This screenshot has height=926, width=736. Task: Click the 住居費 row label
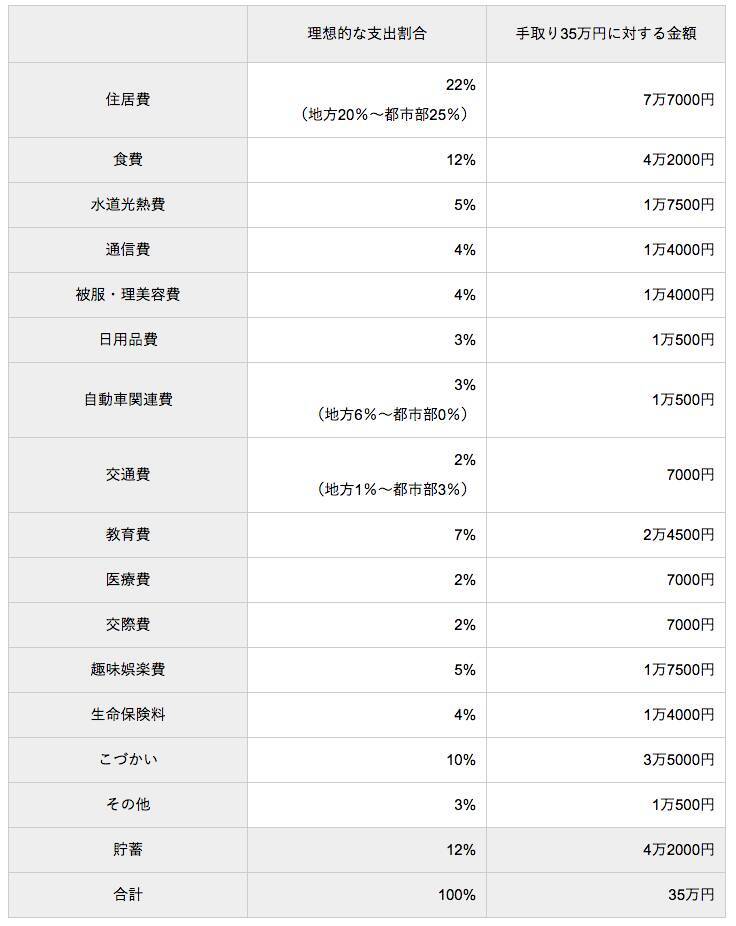[x=128, y=100]
